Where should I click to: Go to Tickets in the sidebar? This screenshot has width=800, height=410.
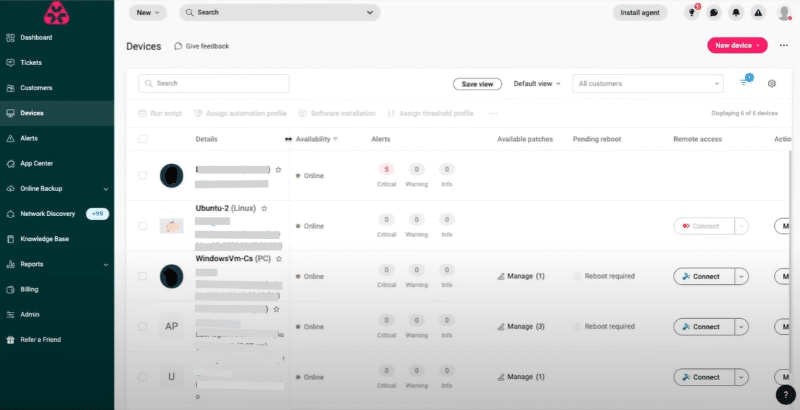point(31,63)
